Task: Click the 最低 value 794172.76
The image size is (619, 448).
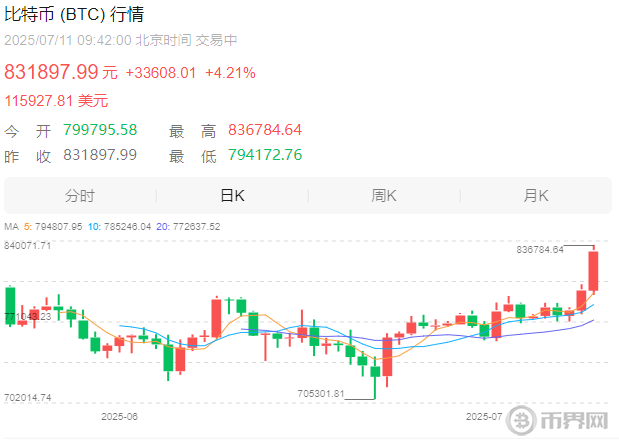Action: tap(265, 155)
